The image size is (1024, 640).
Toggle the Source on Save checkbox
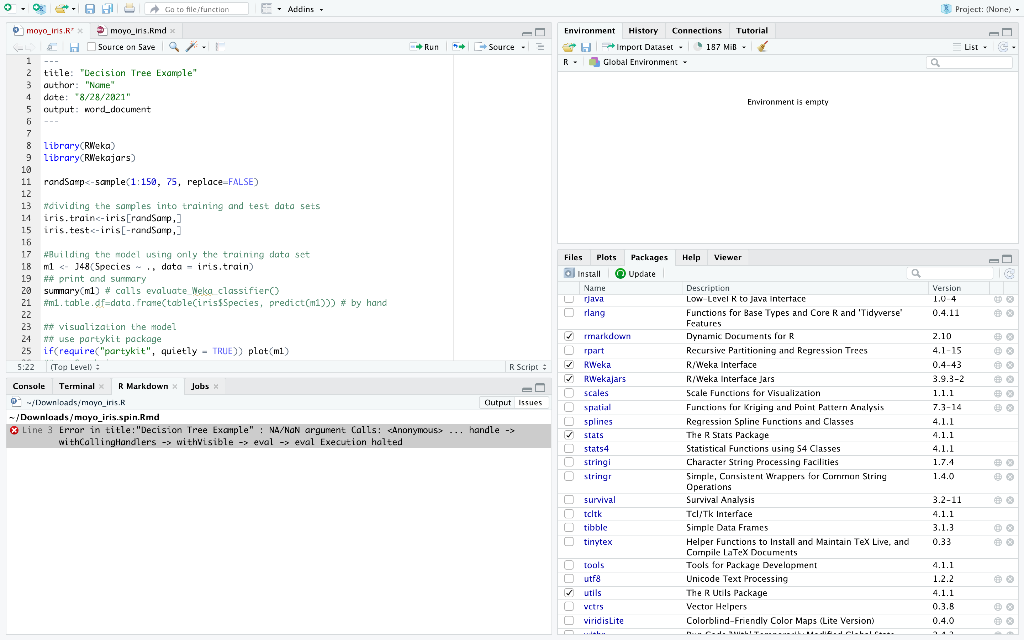pyautogui.click(x=91, y=47)
